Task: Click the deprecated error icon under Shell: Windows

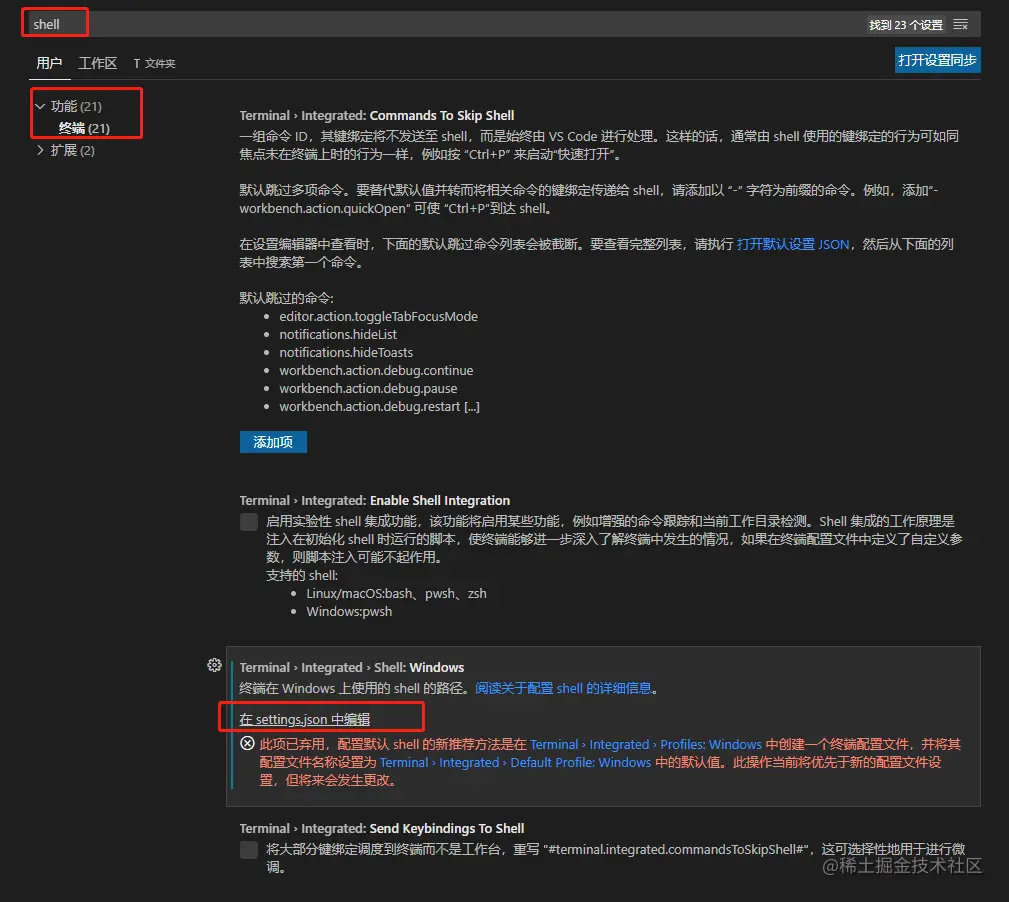Action: (247, 744)
